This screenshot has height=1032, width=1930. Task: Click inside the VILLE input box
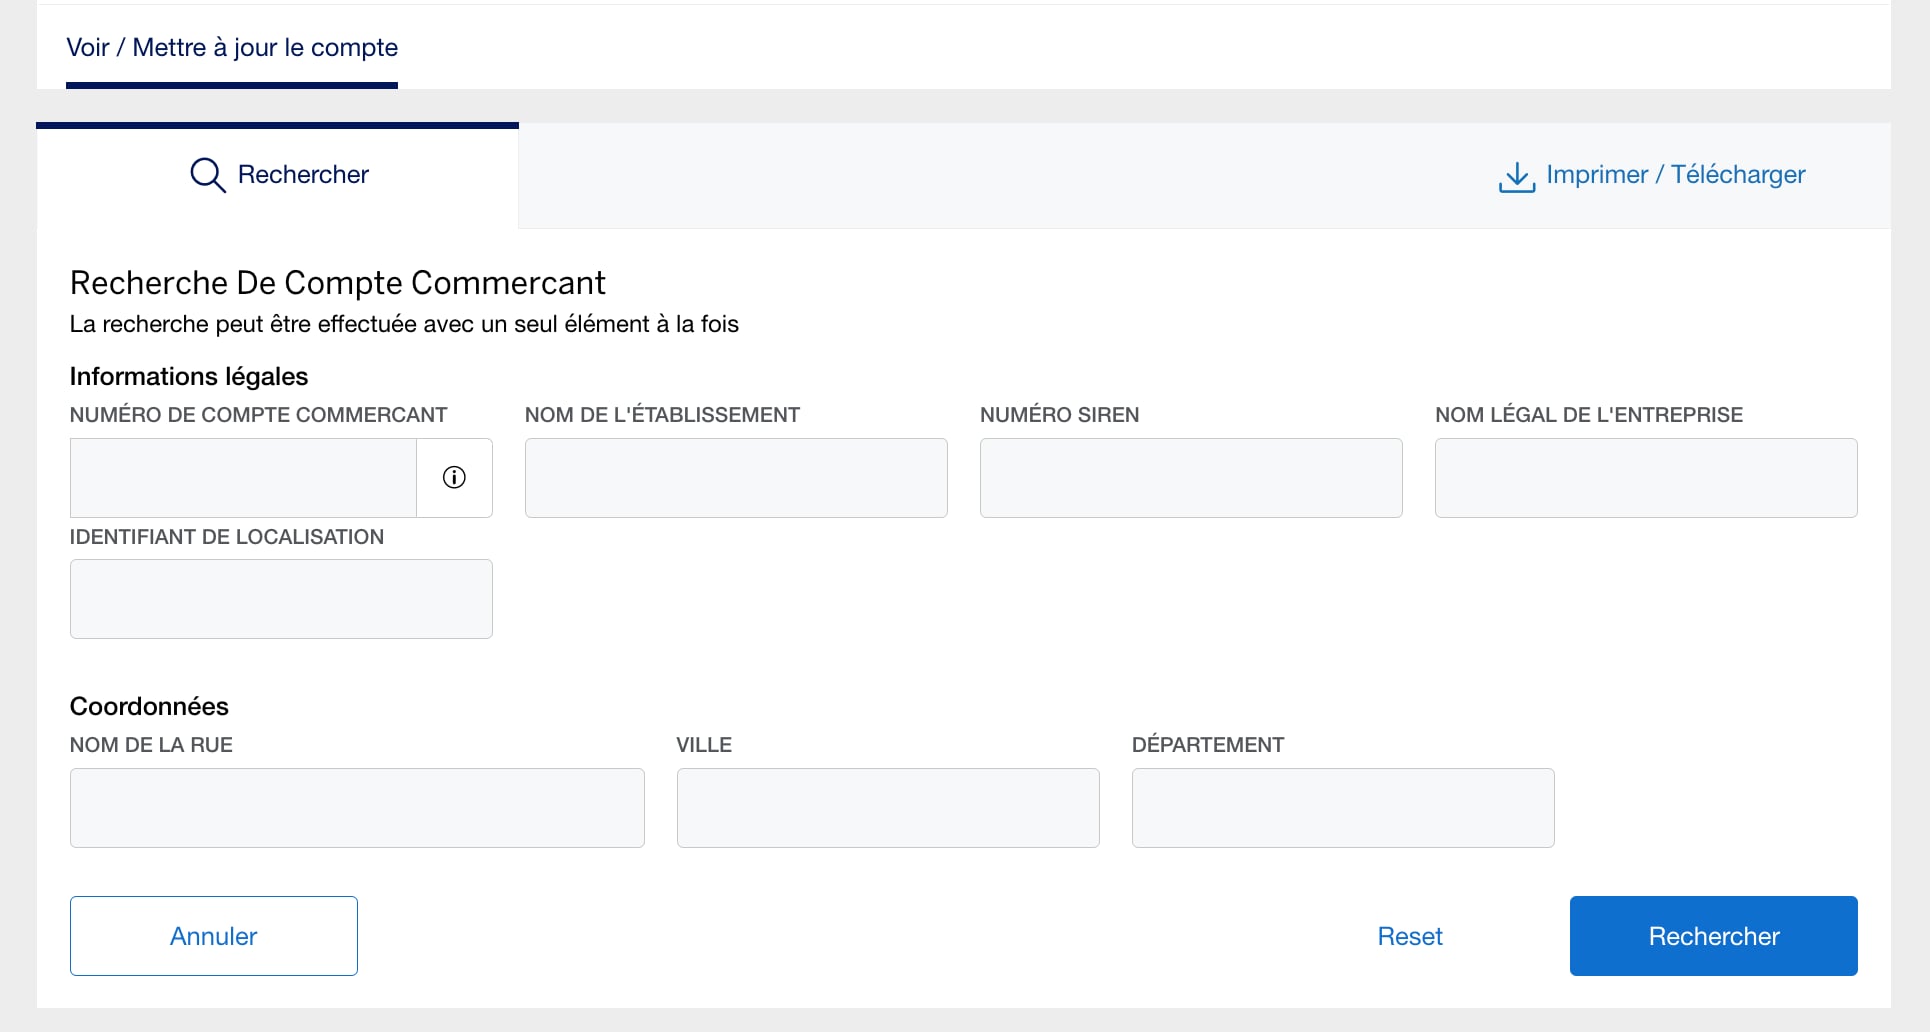click(887, 808)
